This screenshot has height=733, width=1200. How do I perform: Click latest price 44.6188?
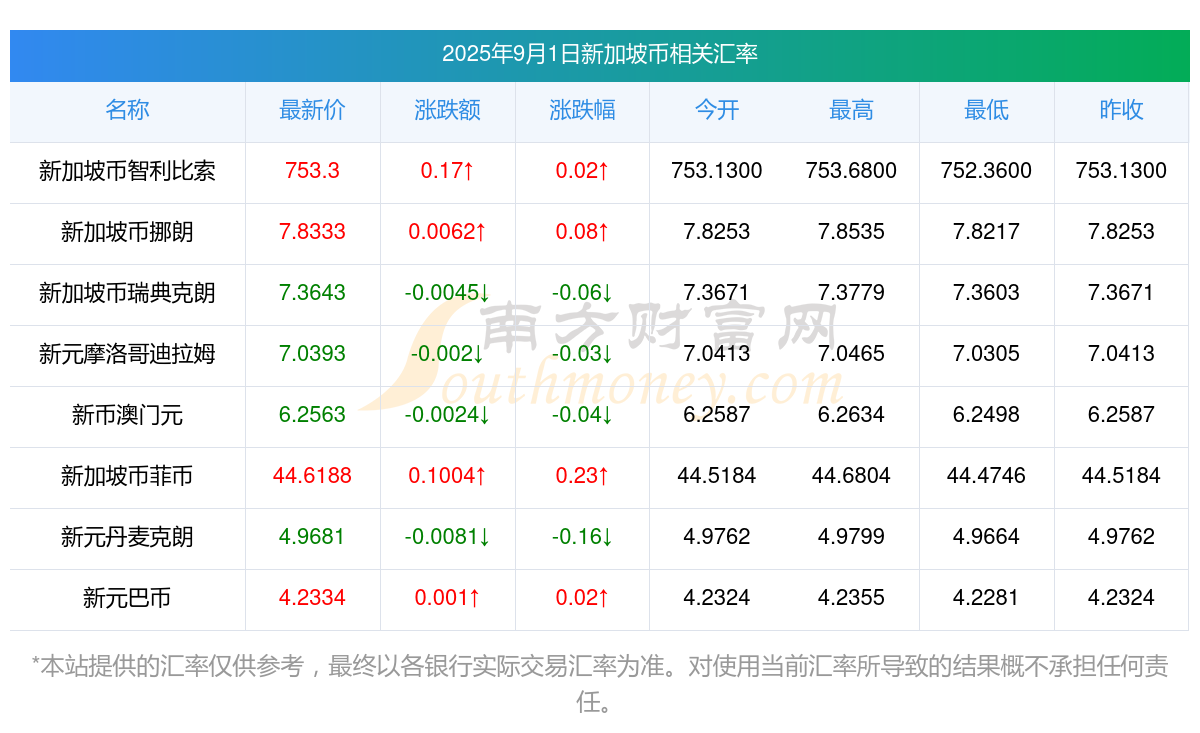click(x=312, y=476)
